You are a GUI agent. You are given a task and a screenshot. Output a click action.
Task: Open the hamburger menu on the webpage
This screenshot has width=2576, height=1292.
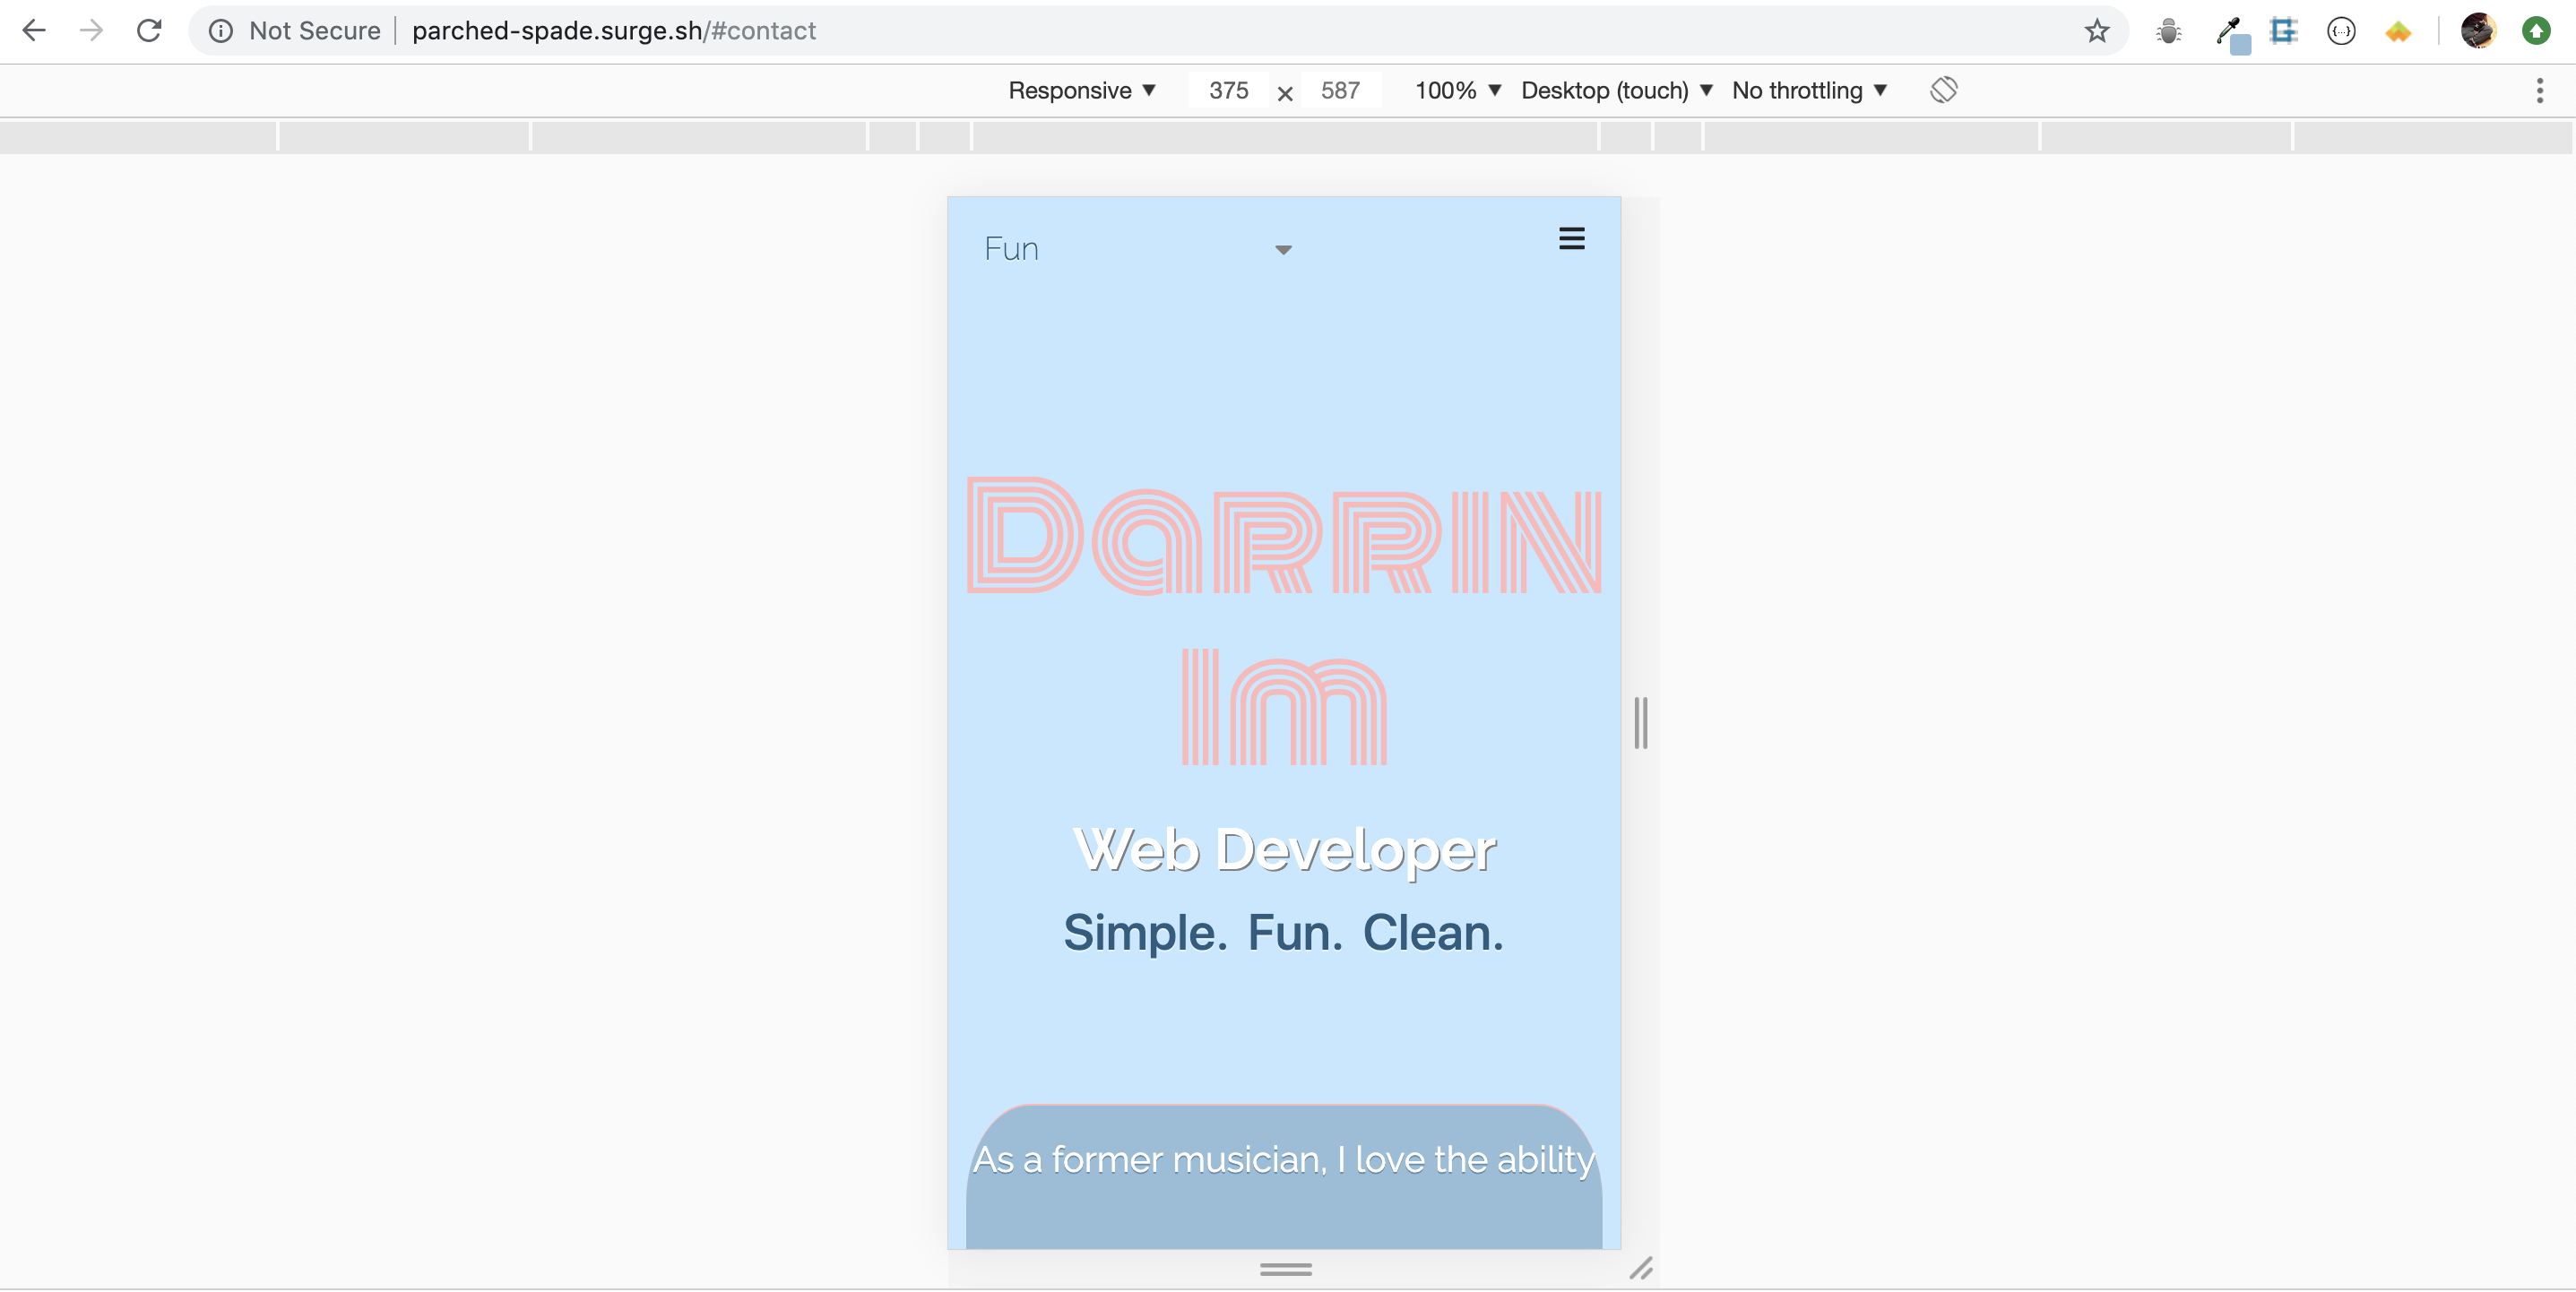tap(1570, 239)
